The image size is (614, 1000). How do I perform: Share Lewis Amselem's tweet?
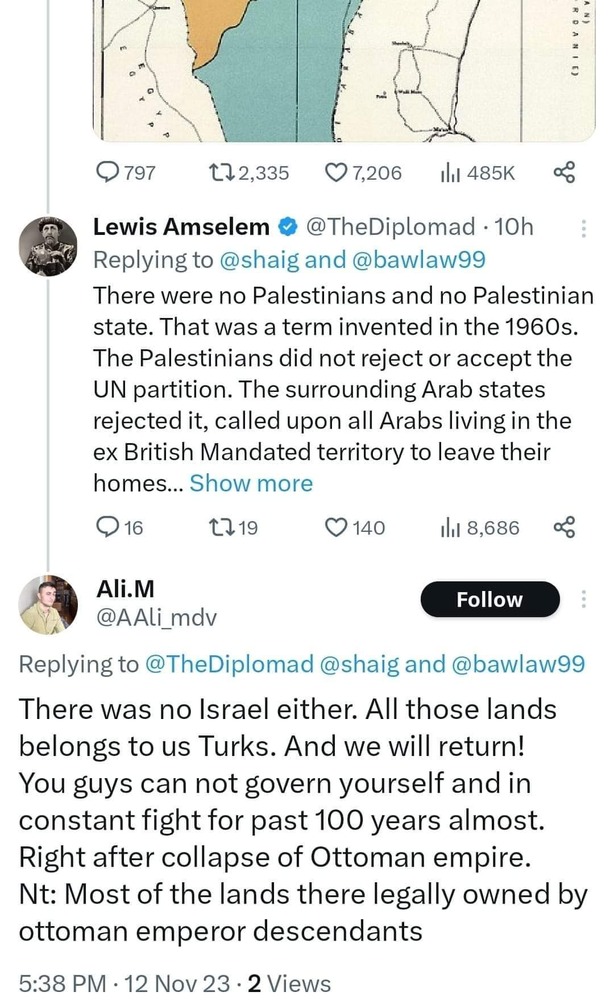pyautogui.click(x=564, y=527)
